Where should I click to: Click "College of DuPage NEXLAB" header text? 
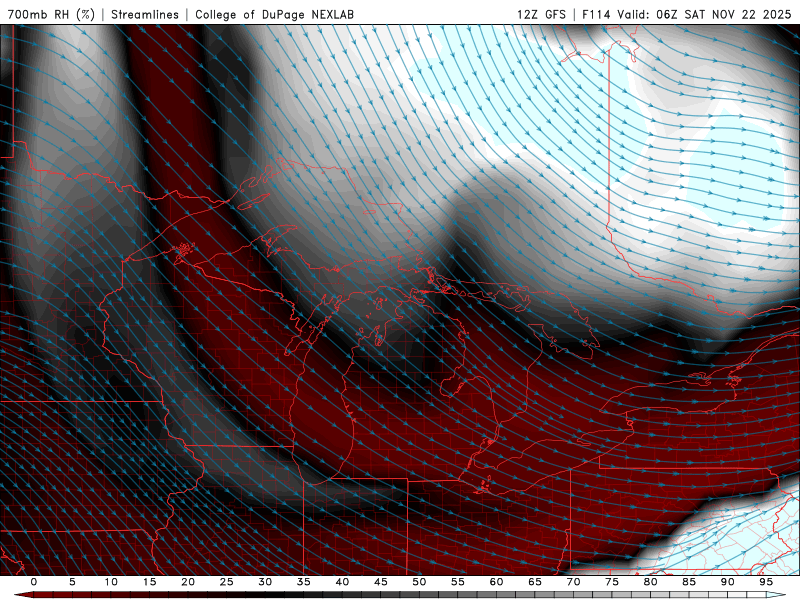pyautogui.click(x=274, y=14)
